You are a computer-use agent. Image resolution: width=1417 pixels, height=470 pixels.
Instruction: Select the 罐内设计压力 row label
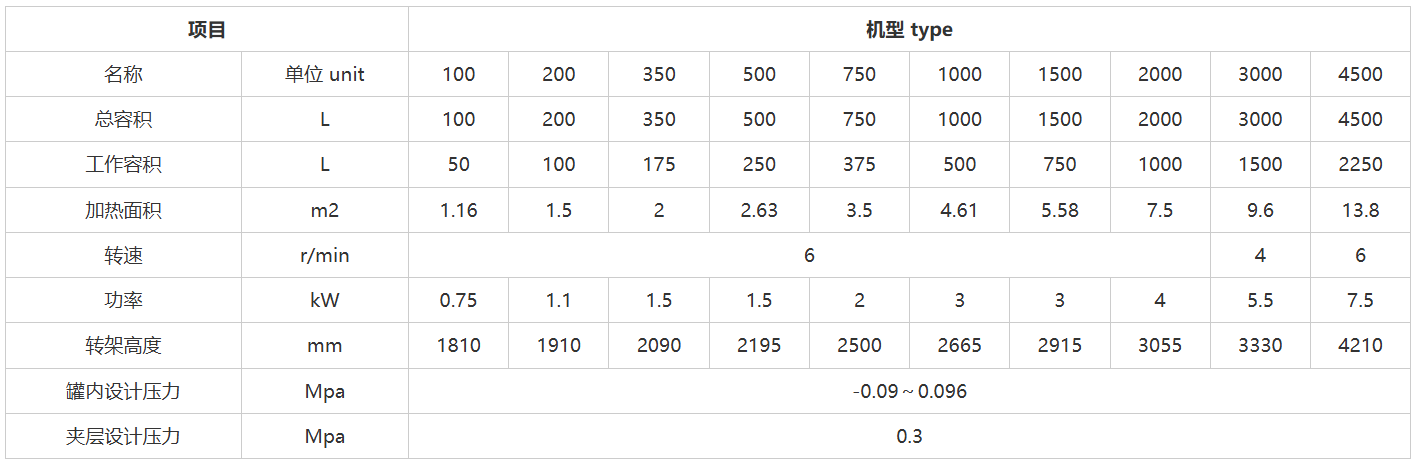point(123,392)
